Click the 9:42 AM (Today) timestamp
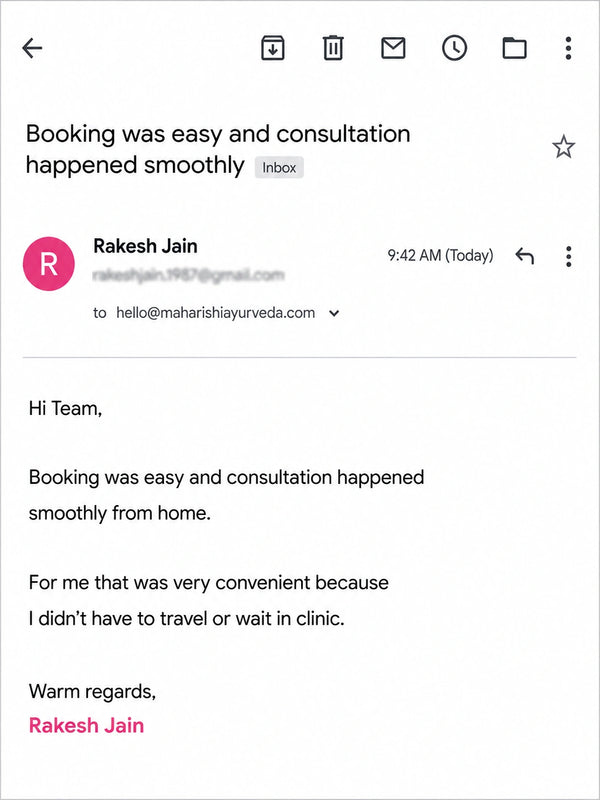 pos(440,255)
